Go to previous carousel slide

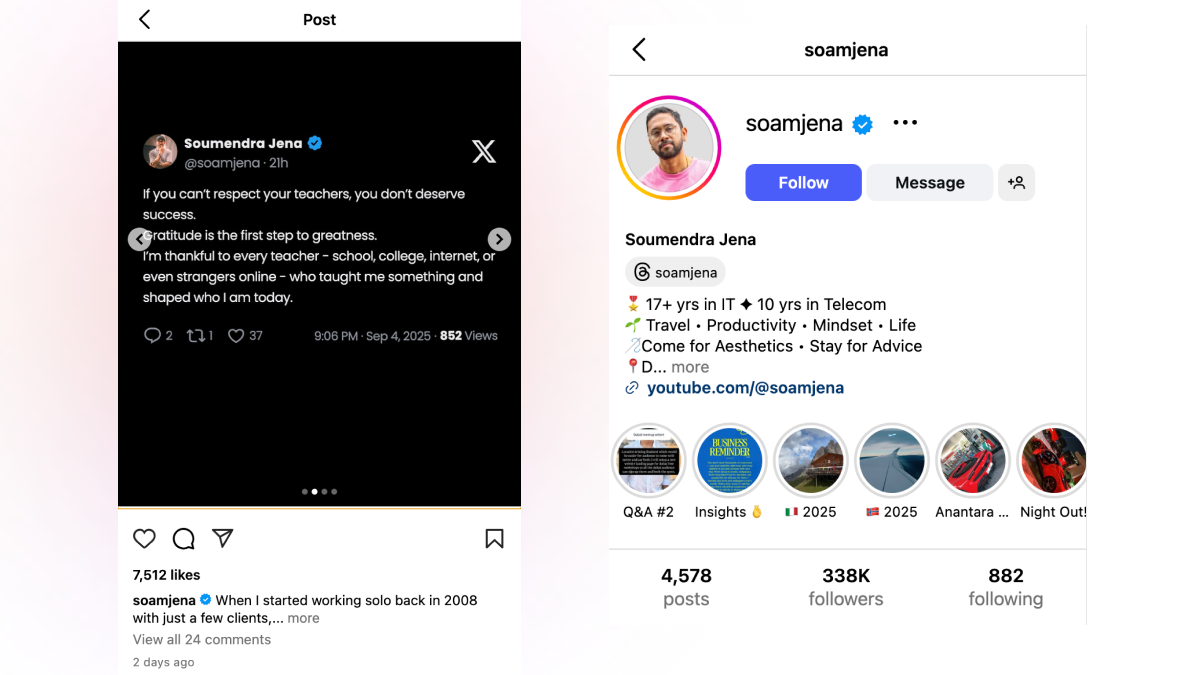139,240
